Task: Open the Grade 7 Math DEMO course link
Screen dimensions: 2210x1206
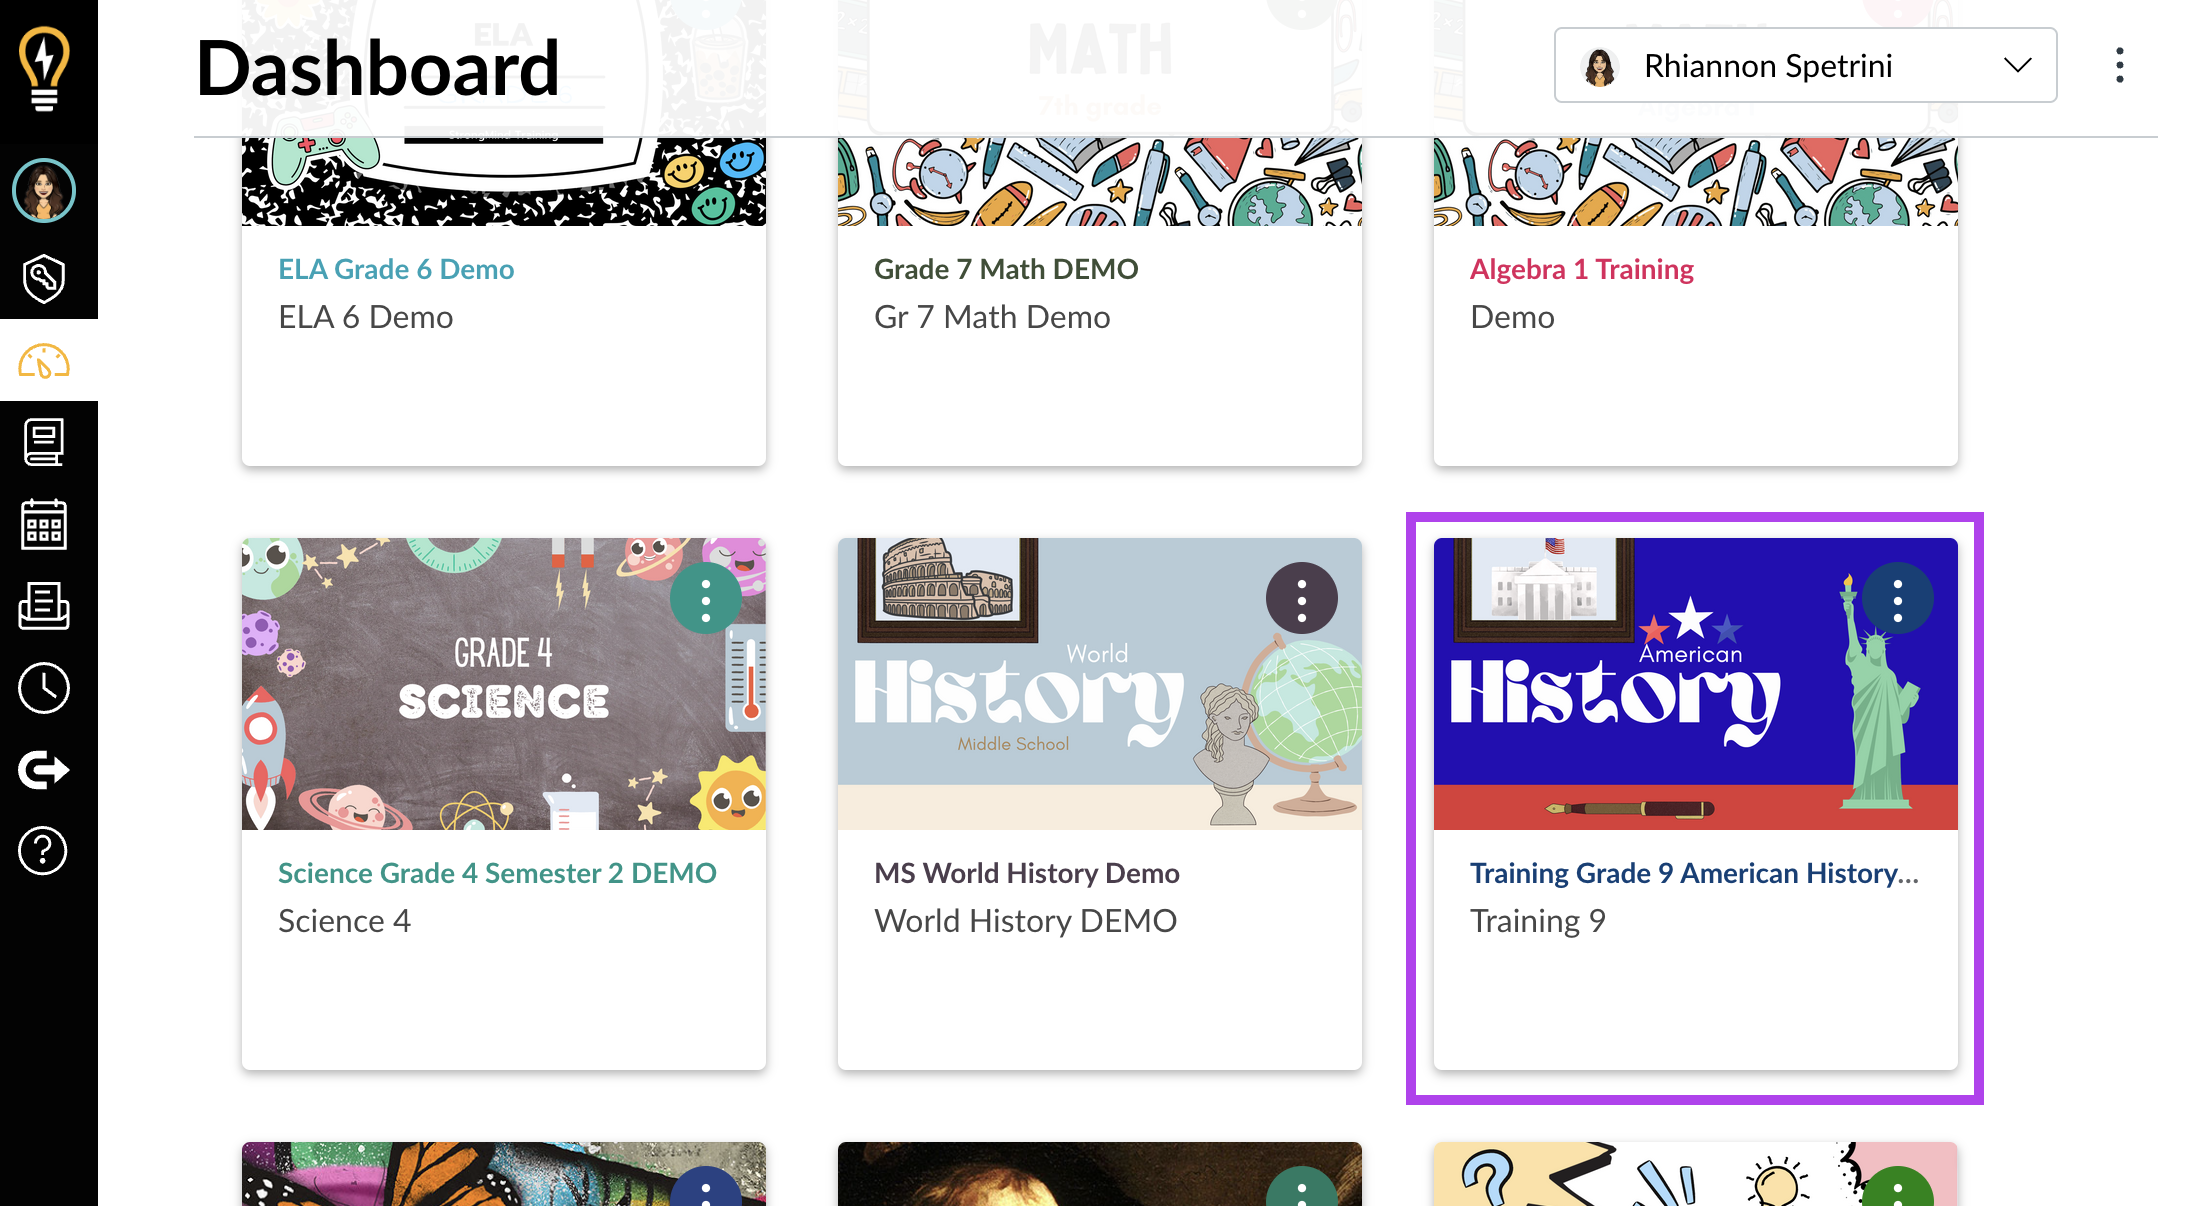Action: [1006, 269]
